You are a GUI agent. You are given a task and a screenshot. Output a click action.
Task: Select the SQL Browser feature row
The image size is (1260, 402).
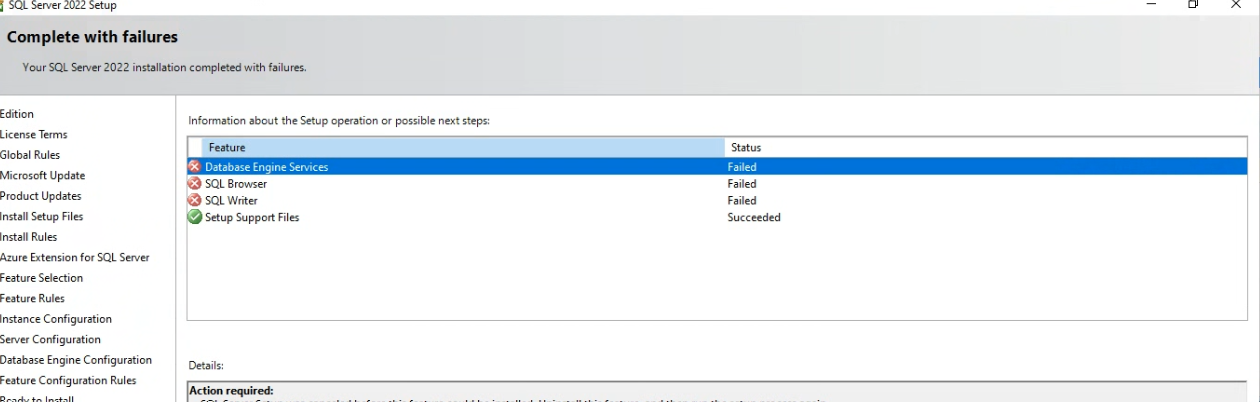(x=717, y=184)
